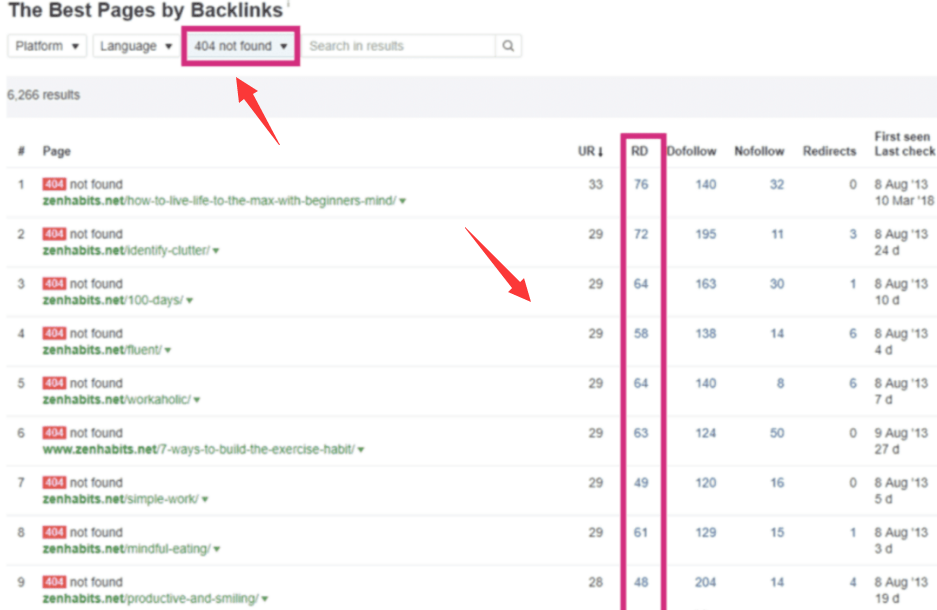
Task: Open the 7-ways-to-build-the-exercise-habit link
Action: pos(198,449)
